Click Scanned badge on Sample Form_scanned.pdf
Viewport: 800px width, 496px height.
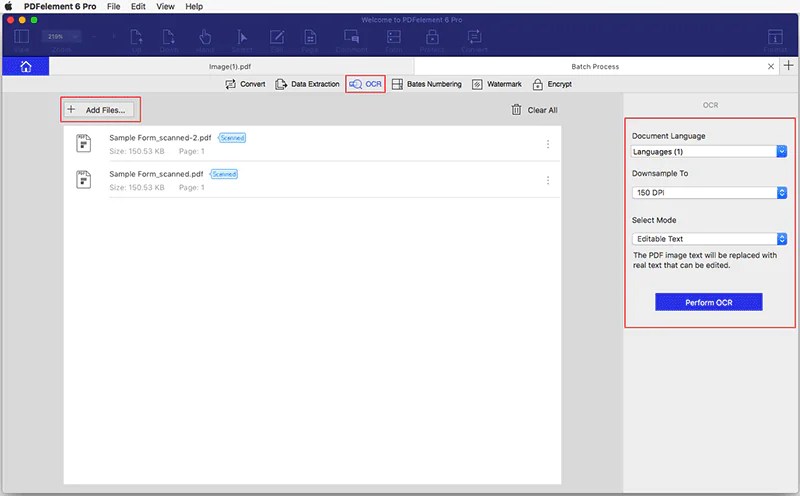[224, 174]
